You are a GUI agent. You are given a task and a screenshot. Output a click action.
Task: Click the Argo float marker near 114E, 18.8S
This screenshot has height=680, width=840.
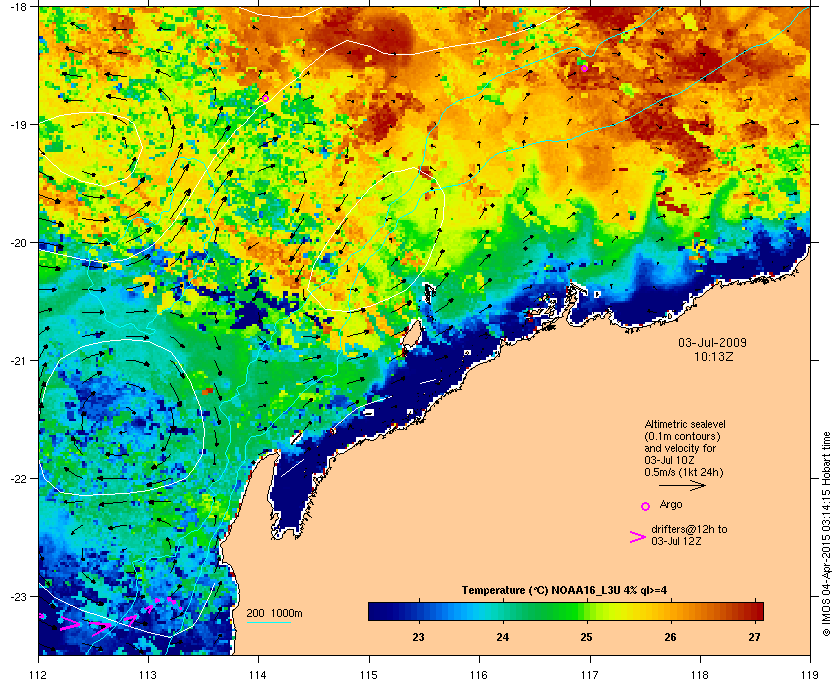[265, 98]
